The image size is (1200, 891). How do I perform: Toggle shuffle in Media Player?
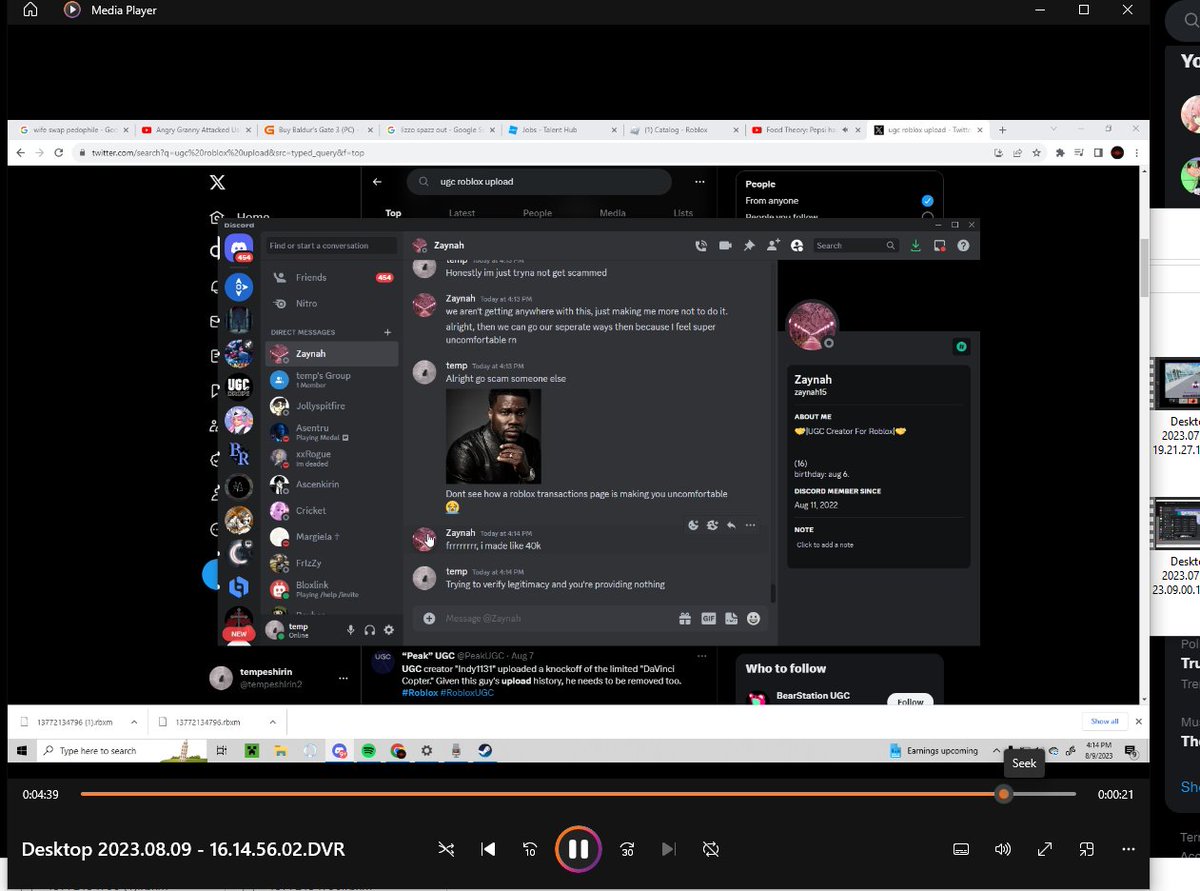tap(446, 849)
